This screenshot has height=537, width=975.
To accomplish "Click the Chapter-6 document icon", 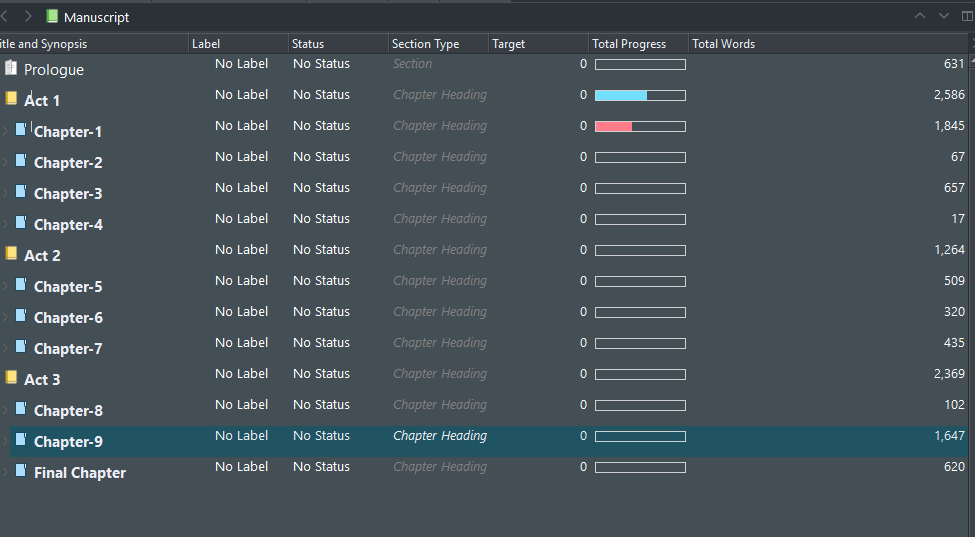I will point(21,315).
